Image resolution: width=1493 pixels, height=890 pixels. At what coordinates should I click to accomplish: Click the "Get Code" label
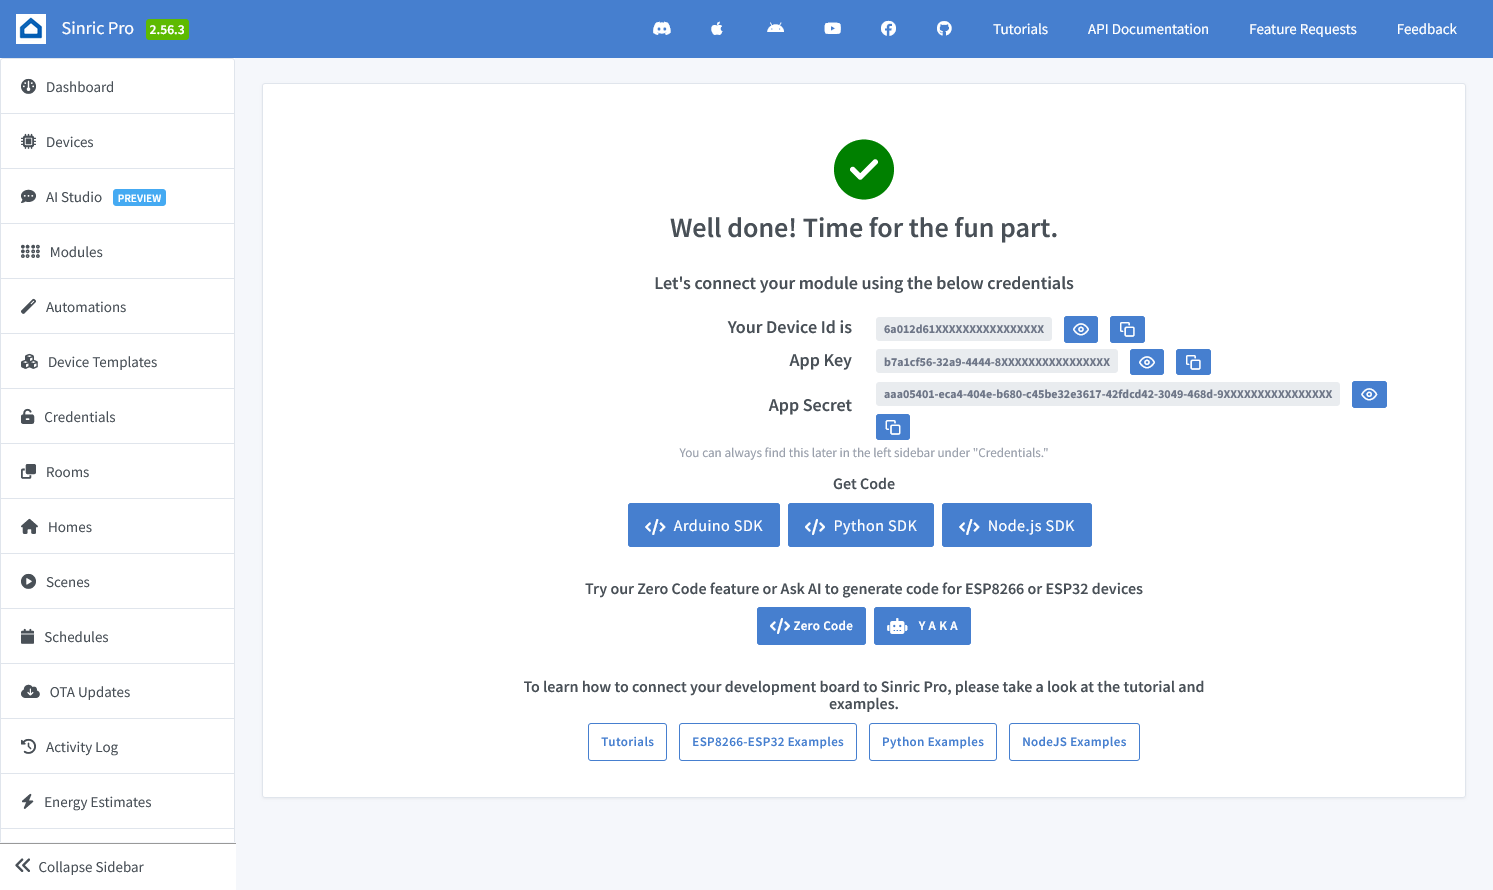tap(864, 484)
